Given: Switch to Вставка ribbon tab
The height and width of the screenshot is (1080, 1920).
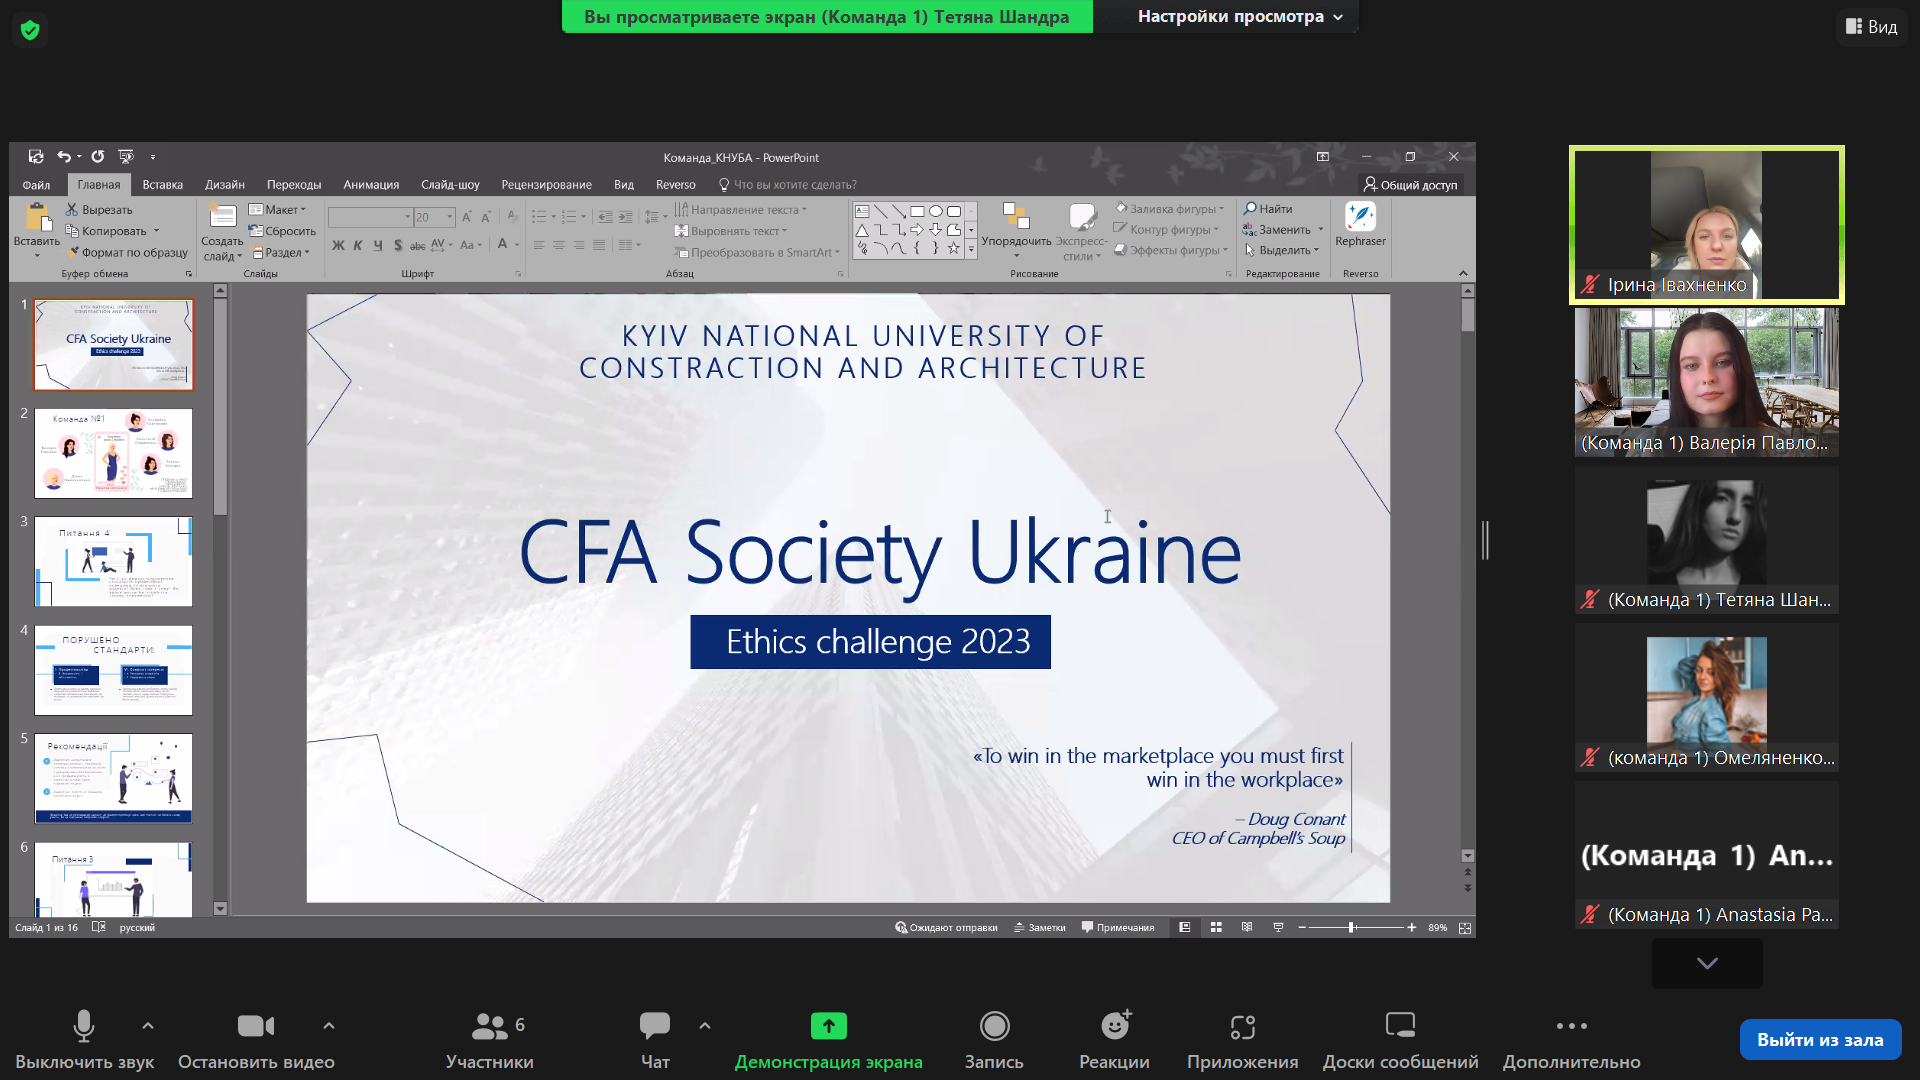Looking at the screenshot, I should point(162,185).
